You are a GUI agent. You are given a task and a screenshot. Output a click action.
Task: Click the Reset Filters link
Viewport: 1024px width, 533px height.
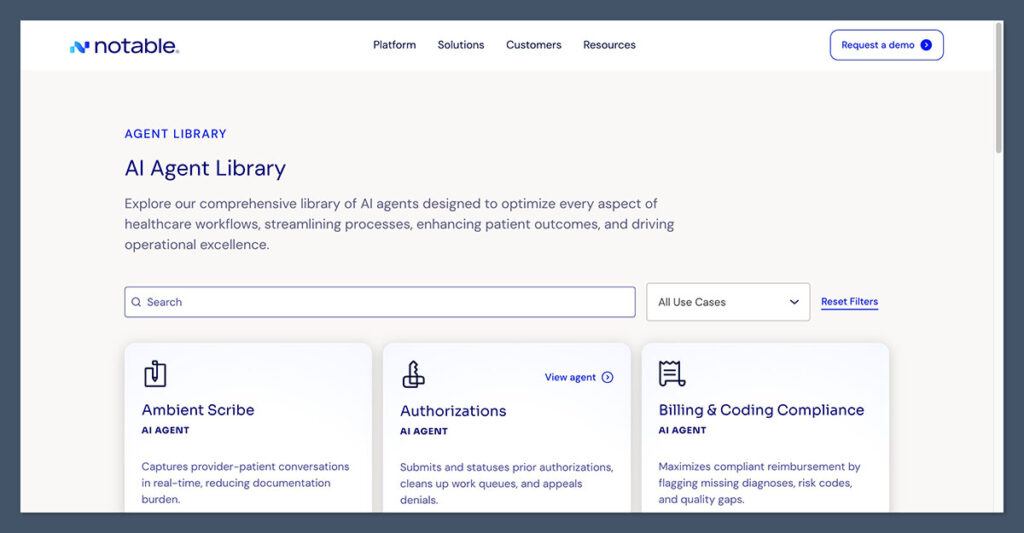pos(849,302)
